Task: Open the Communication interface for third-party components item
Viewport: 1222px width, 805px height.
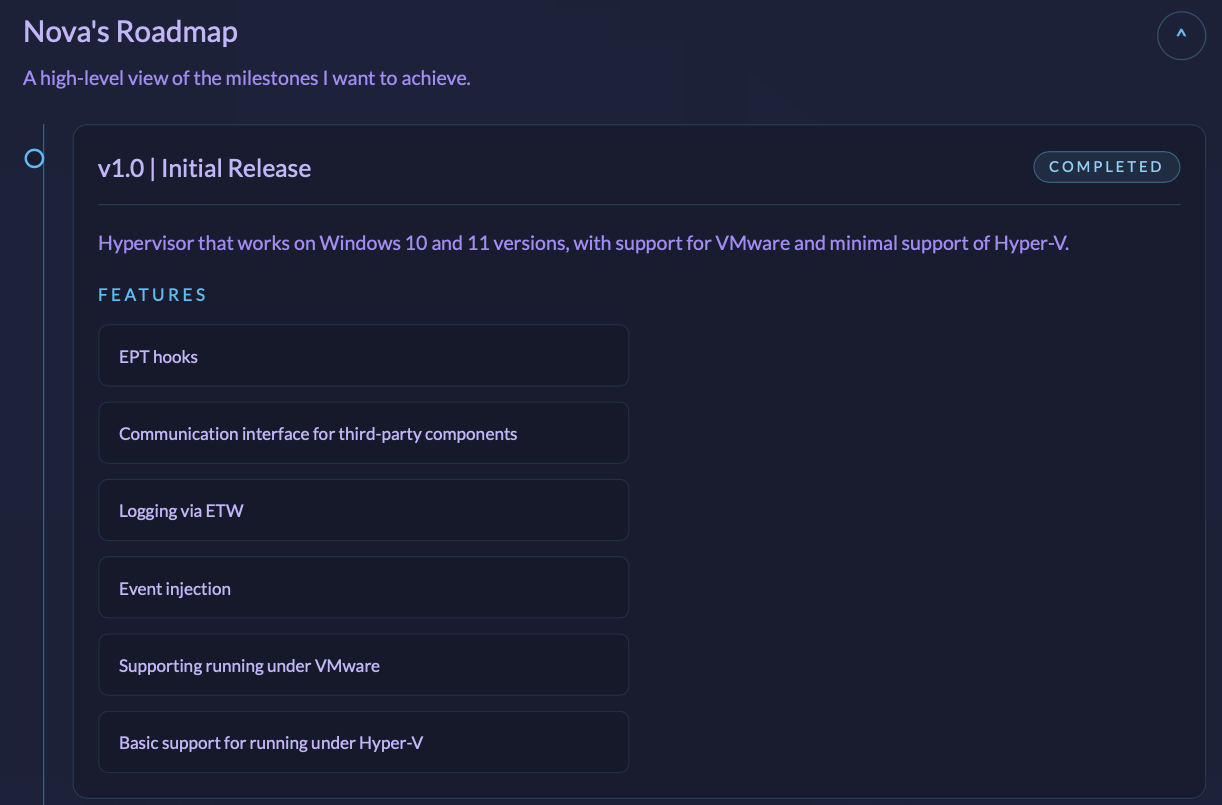Action: 363,433
